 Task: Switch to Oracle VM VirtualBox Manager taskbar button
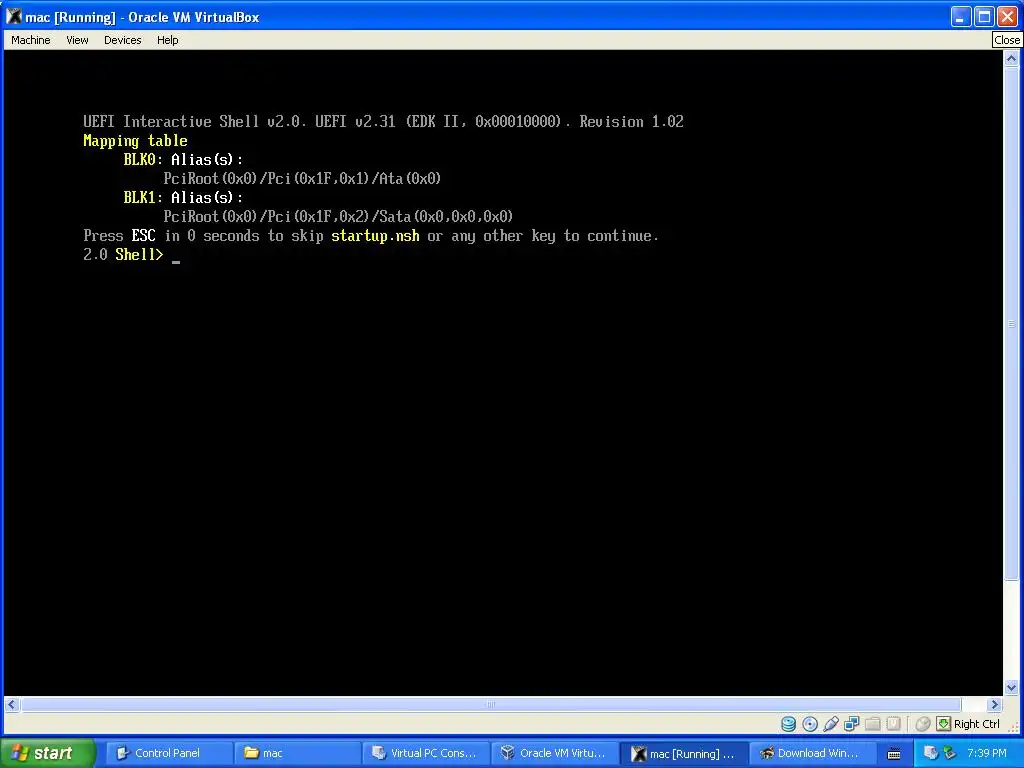point(554,753)
